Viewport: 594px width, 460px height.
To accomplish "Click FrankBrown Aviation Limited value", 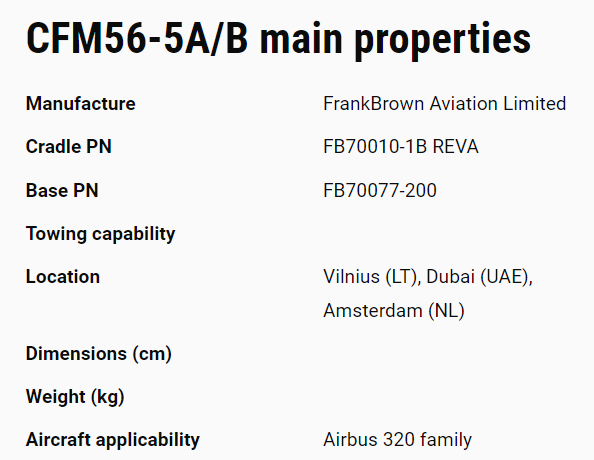I will click(444, 103).
